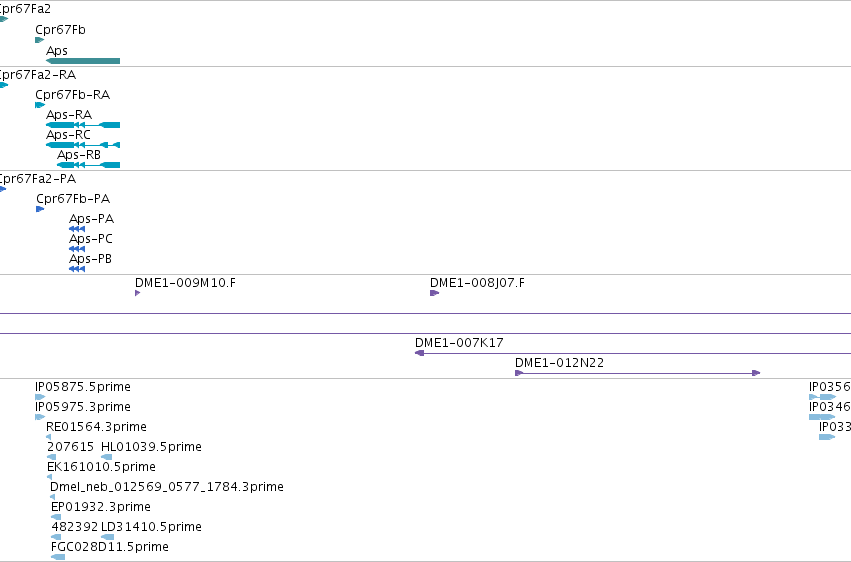Select the Aps-PB protein arrows
Screen dimensions: 851x562
[x=77, y=269]
